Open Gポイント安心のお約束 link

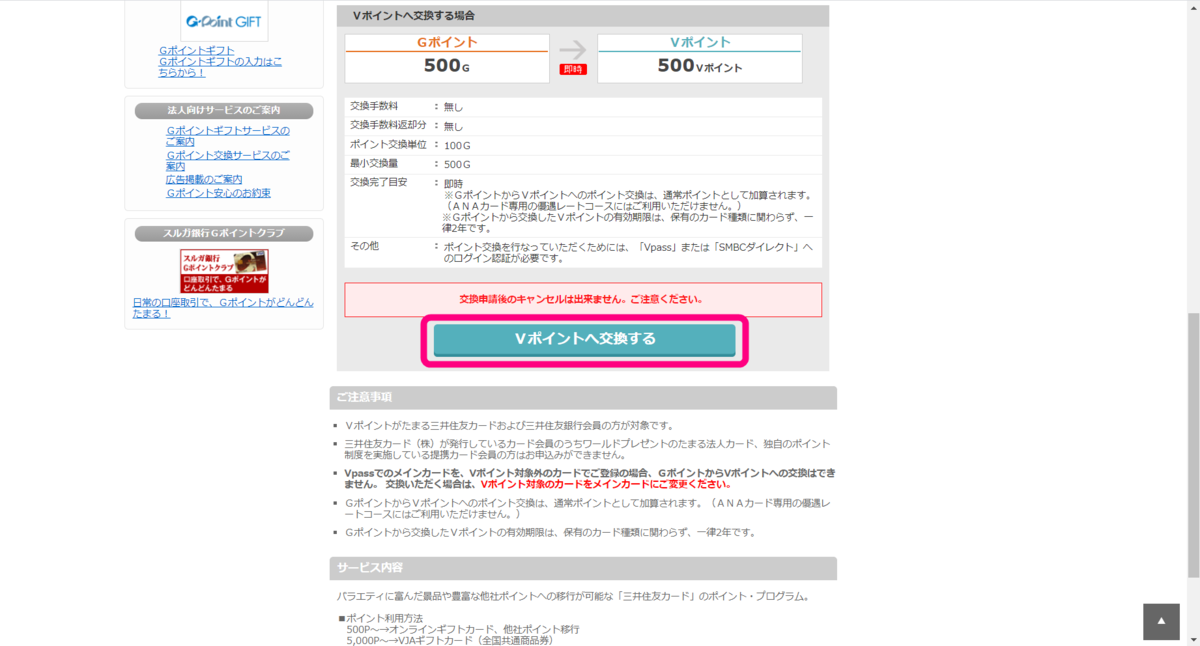[x=218, y=193]
